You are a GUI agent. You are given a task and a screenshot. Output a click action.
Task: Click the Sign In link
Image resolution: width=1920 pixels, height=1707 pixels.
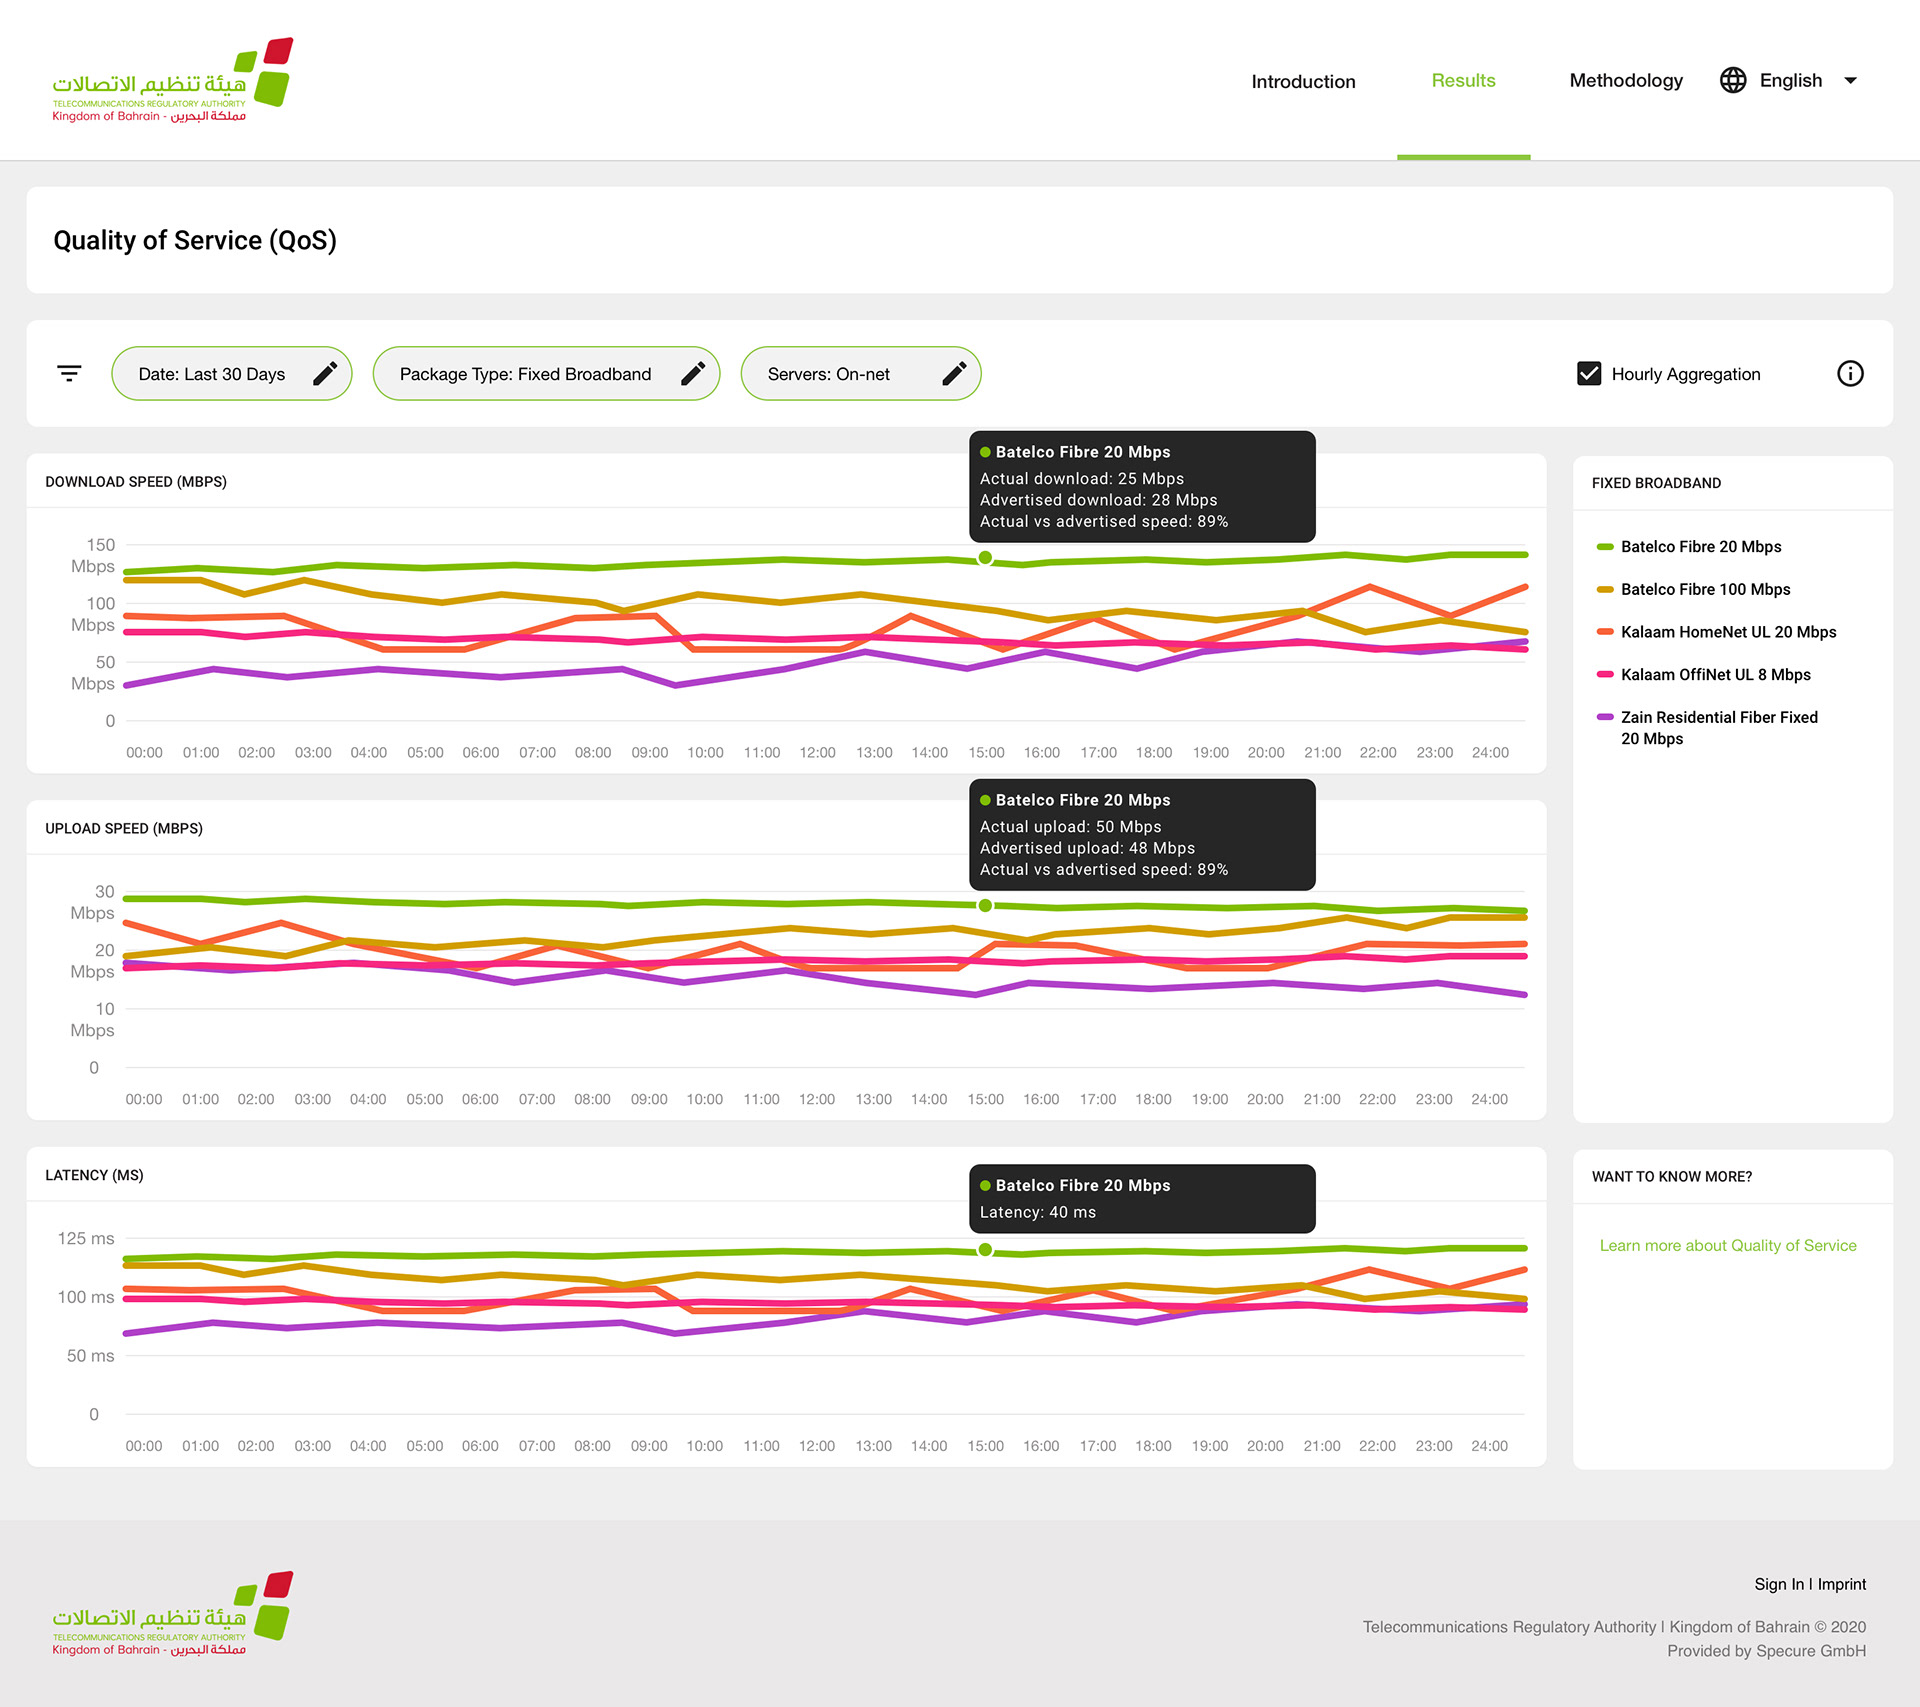pyautogui.click(x=1778, y=1585)
